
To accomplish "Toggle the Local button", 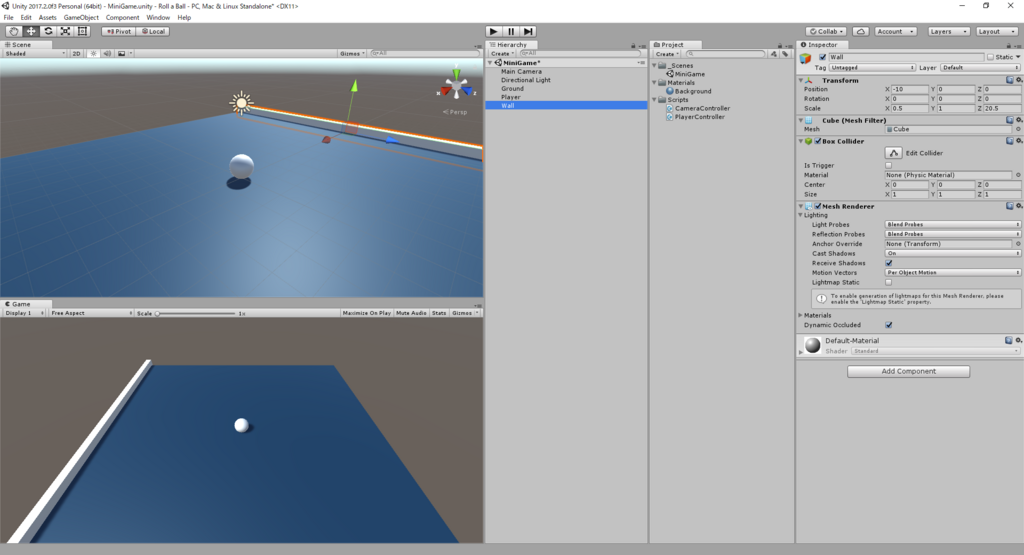I will 153,31.
